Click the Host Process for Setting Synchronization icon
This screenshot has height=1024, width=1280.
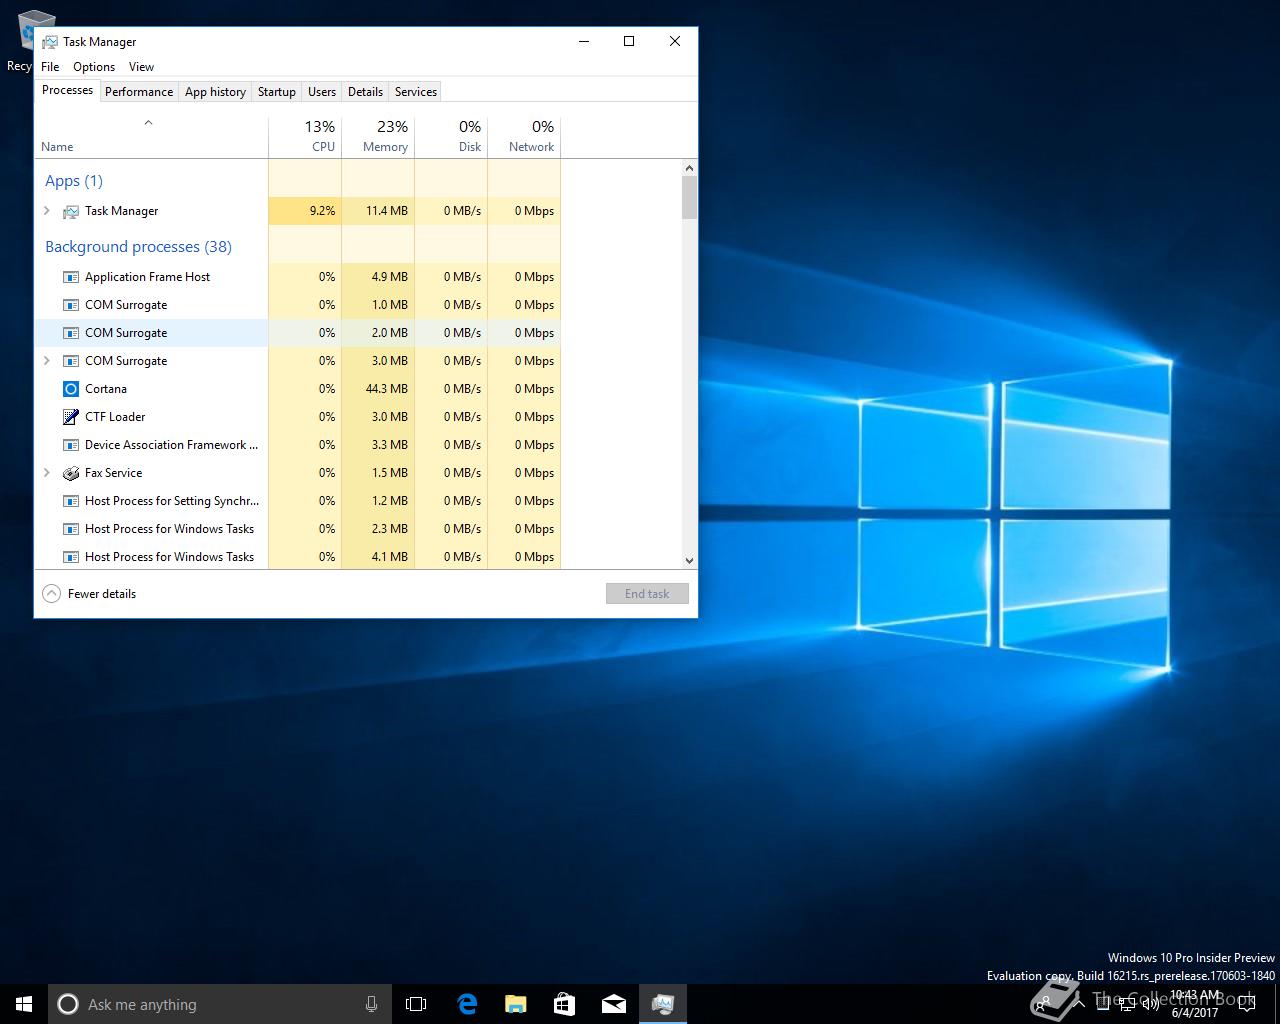[71, 501]
